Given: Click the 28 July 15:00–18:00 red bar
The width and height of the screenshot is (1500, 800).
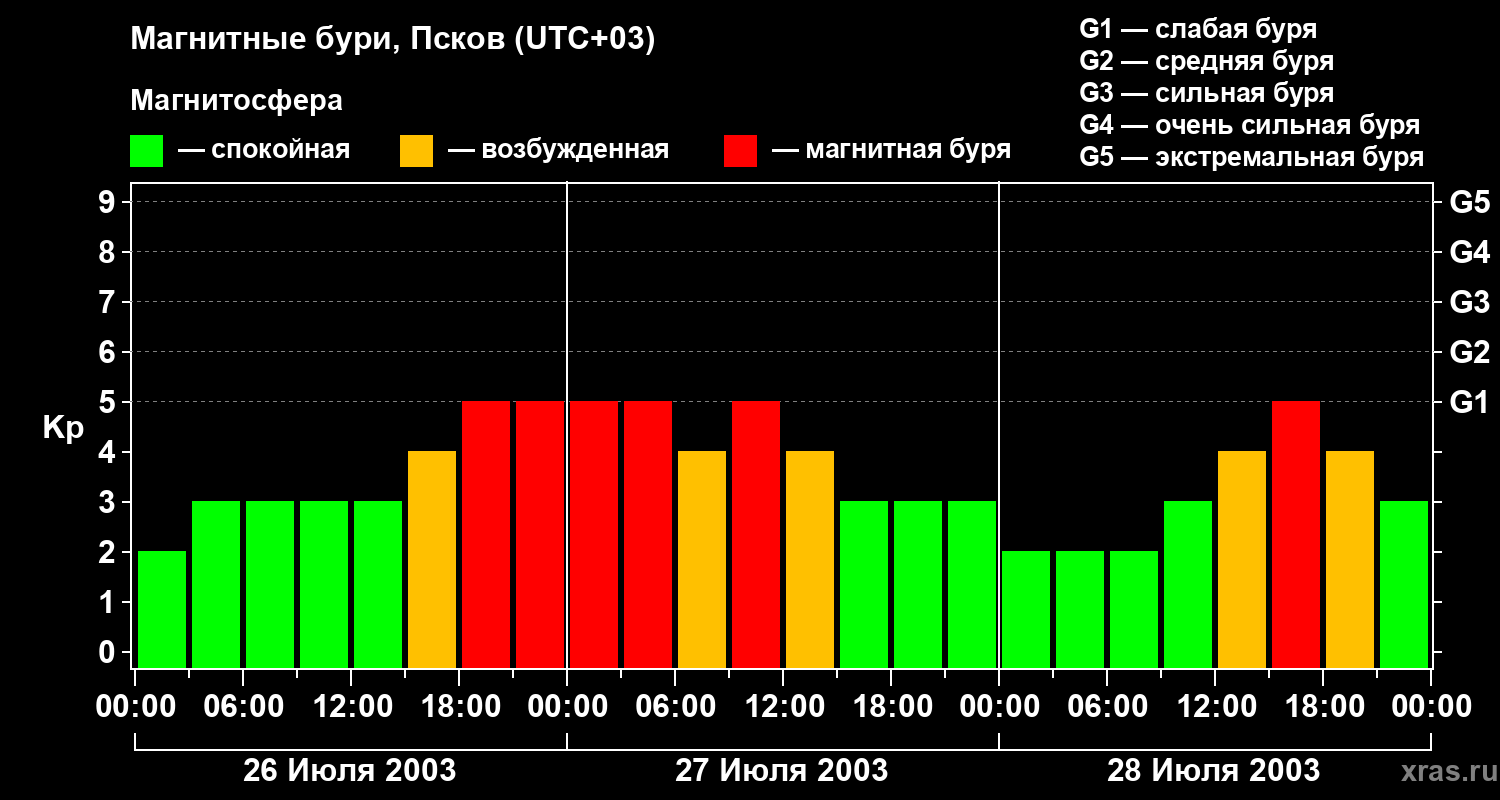Looking at the screenshot, I should pos(1296,534).
